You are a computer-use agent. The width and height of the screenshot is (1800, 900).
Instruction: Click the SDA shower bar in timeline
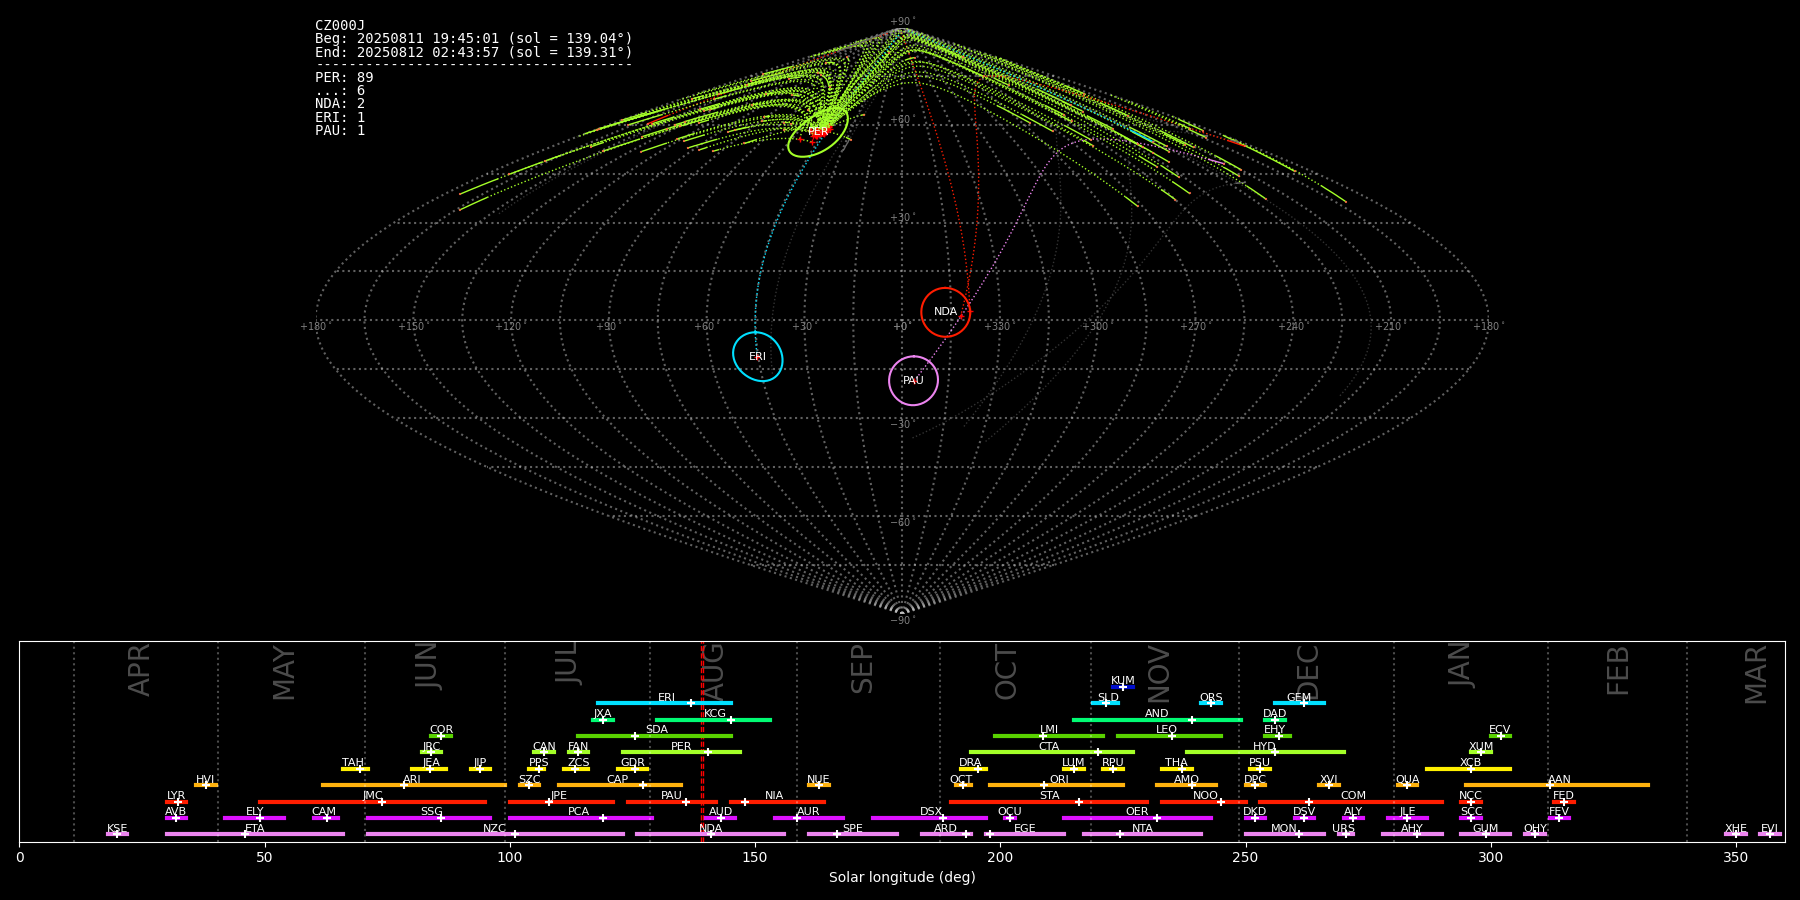[x=654, y=736]
